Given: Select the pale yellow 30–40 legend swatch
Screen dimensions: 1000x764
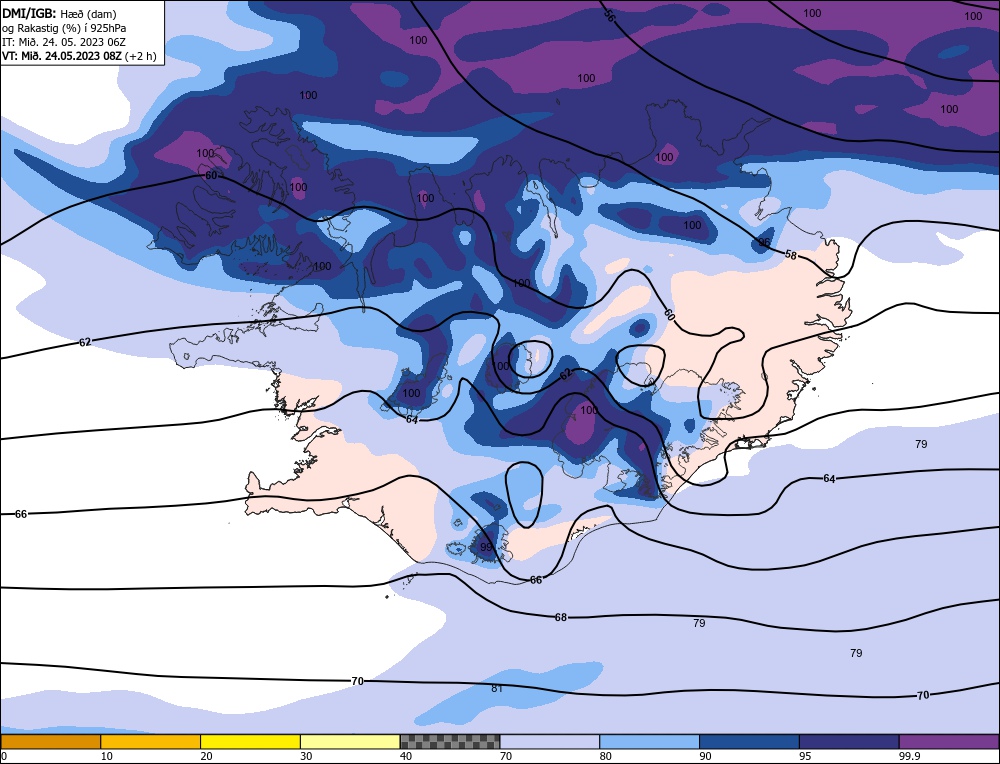Looking at the screenshot, I should point(350,741).
